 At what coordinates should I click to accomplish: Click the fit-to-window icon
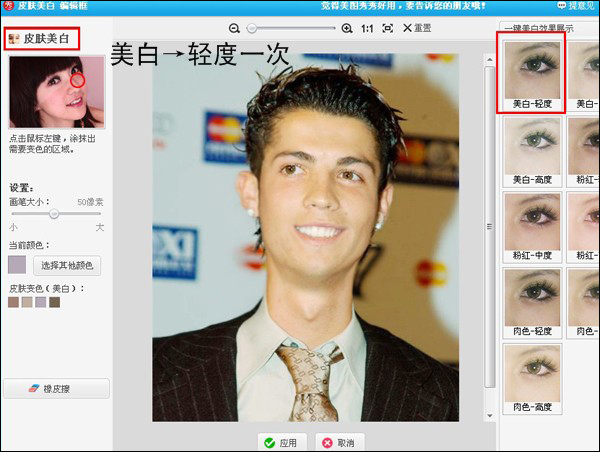[x=388, y=28]
